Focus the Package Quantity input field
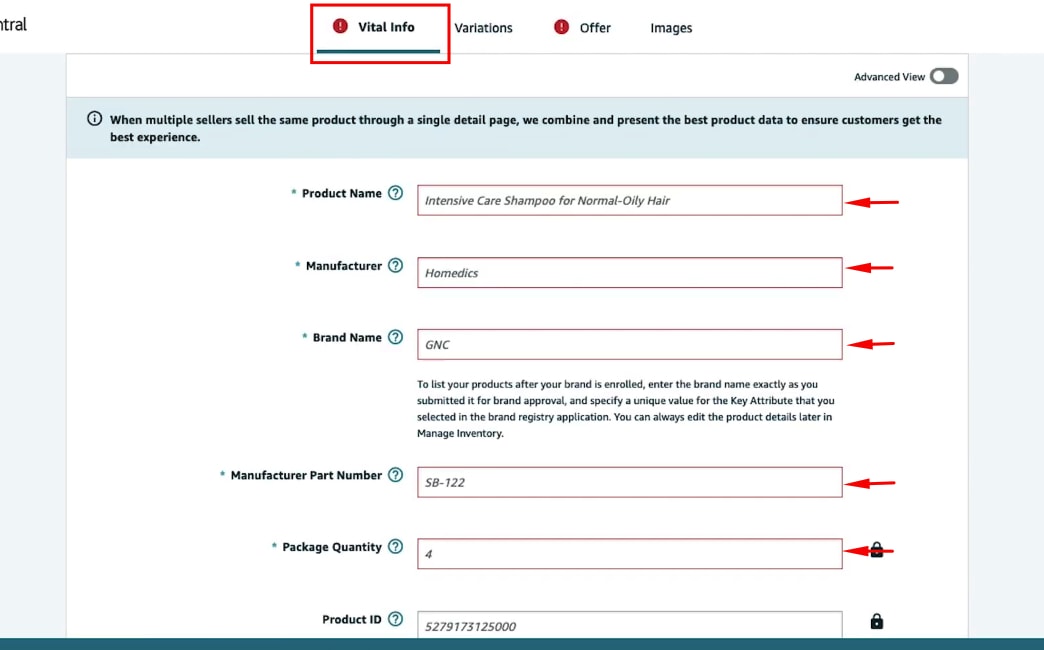 click(629, 553)
